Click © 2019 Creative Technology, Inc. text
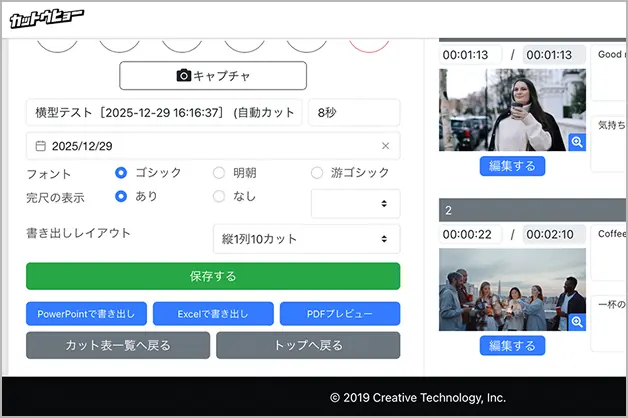The width and height of the screenshot is (628, 418). 418,398
